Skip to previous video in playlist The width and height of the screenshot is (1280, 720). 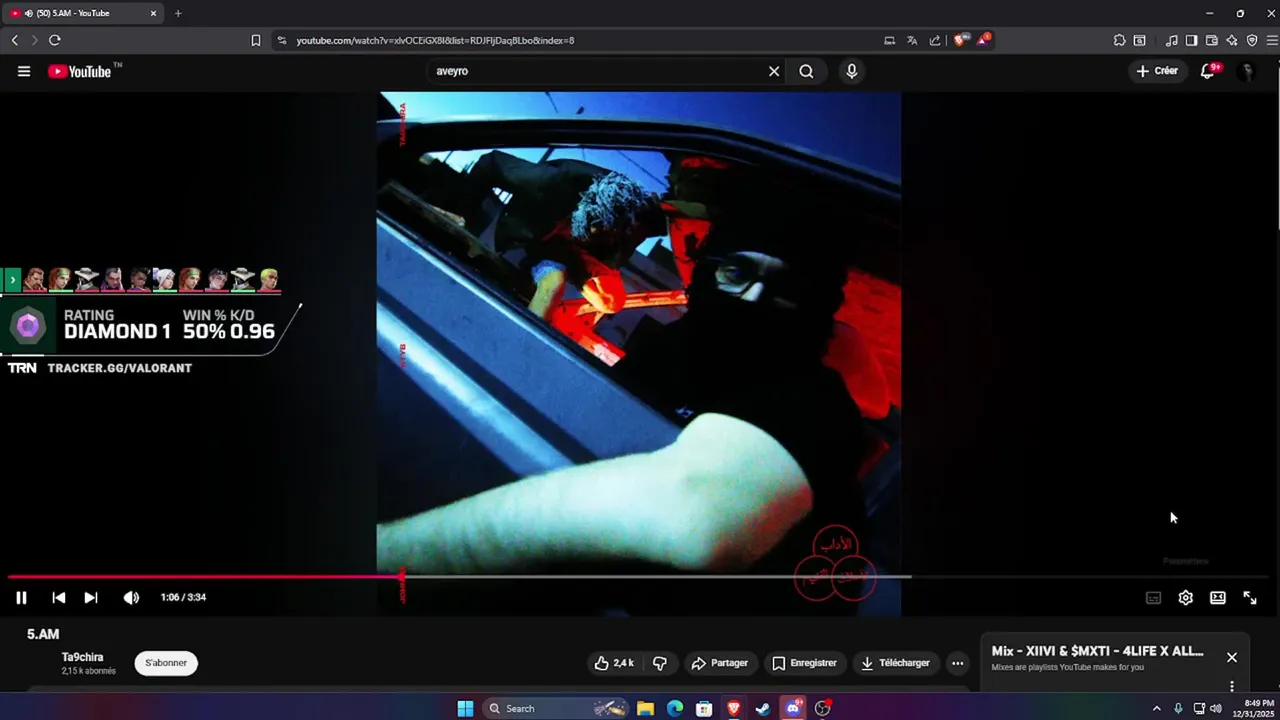click(58, 597)
